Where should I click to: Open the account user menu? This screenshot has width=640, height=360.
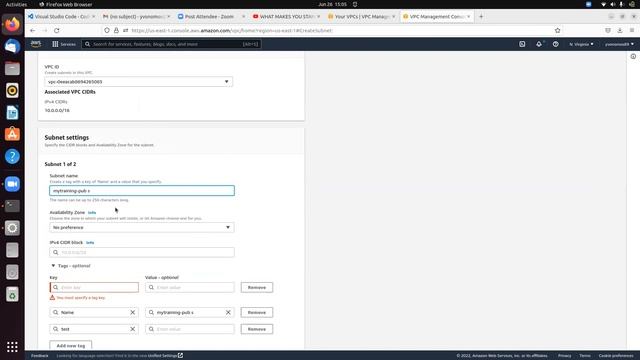619,44
